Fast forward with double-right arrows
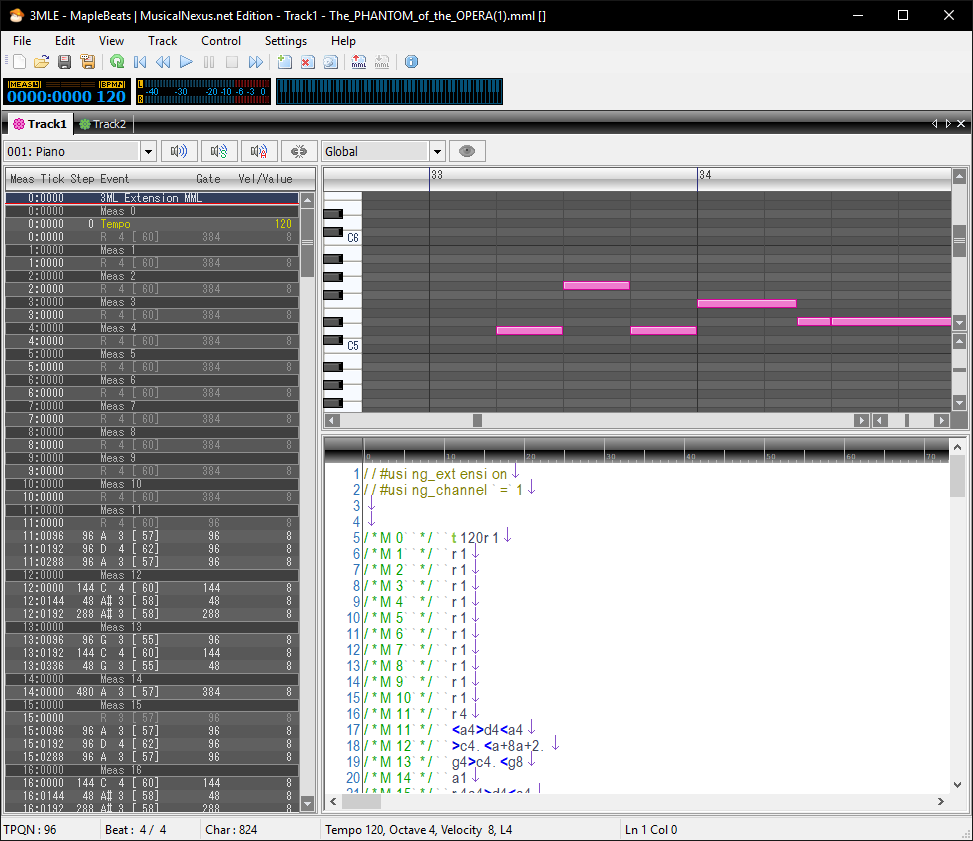Image resolution: width=973 pixels, height=841 pixels. pyautogui.click(x=255, y=61)
